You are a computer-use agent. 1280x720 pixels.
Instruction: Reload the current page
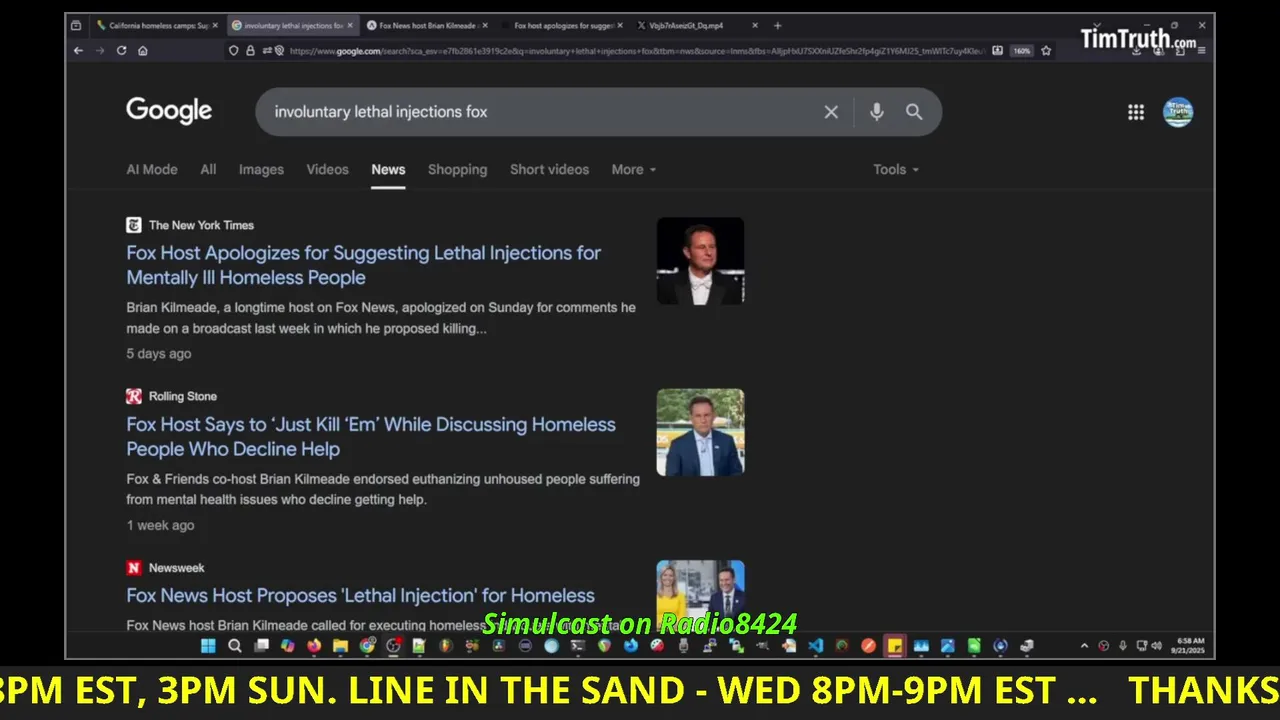point(122,50)
